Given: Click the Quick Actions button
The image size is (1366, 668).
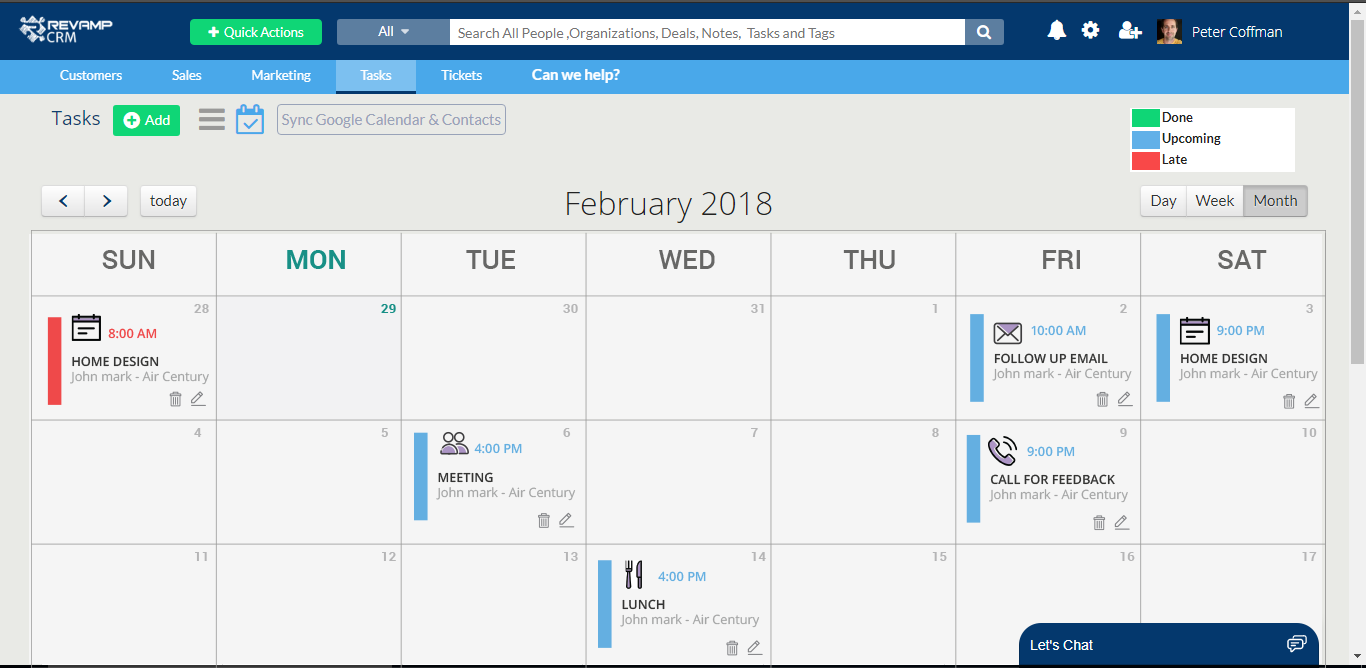Looking at the screenshot, I should [x=256, y=32].
